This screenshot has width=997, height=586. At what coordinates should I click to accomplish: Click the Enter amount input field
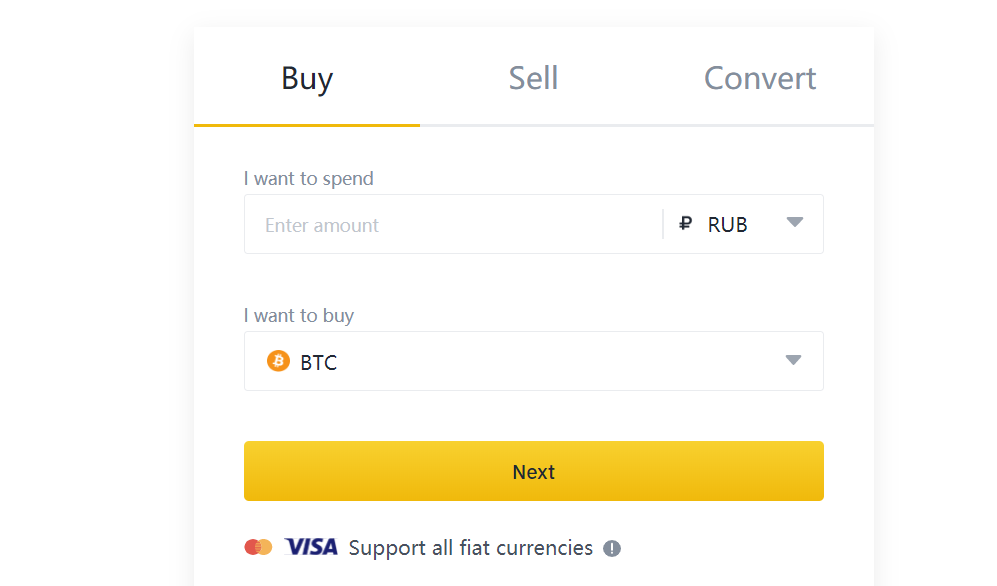pyautogui.click(x=450, y=224)
